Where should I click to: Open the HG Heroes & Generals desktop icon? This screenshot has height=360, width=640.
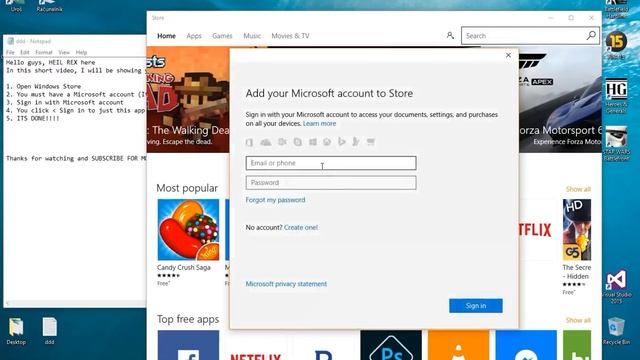click(616, 96)
